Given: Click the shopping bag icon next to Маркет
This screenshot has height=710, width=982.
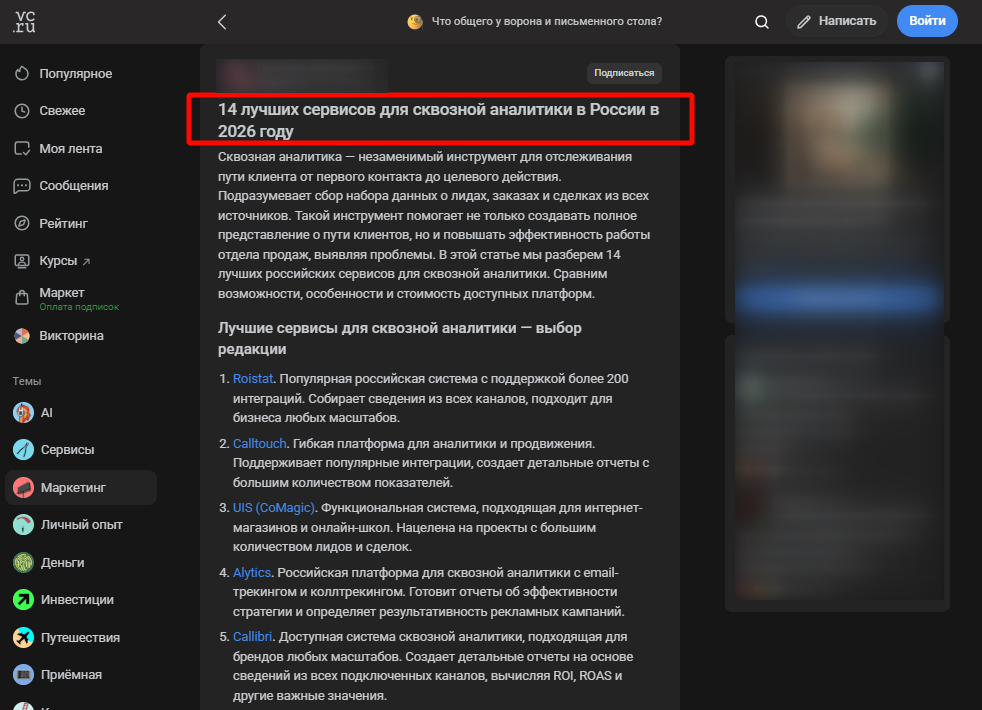Looking at the screenshot, I should tap(22, 298).
